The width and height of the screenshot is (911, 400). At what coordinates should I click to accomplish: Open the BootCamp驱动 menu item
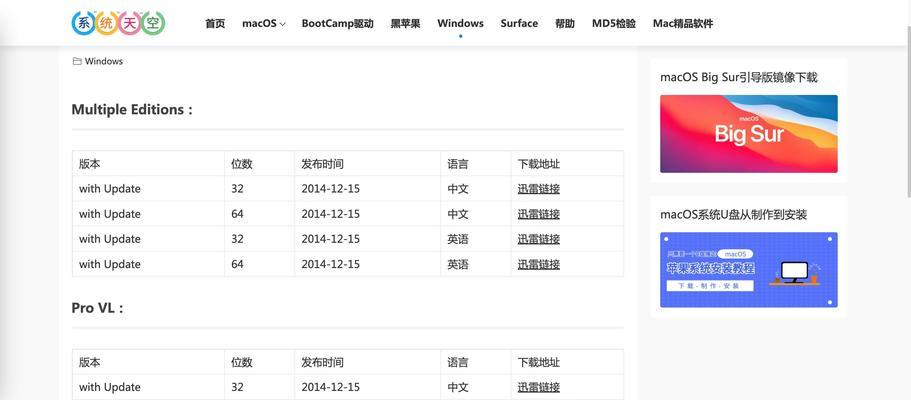tap(338, 24)
